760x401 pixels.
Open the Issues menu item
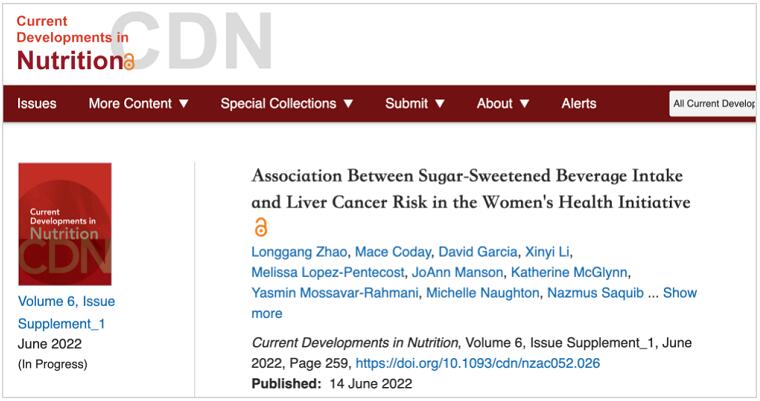[37, 103]
